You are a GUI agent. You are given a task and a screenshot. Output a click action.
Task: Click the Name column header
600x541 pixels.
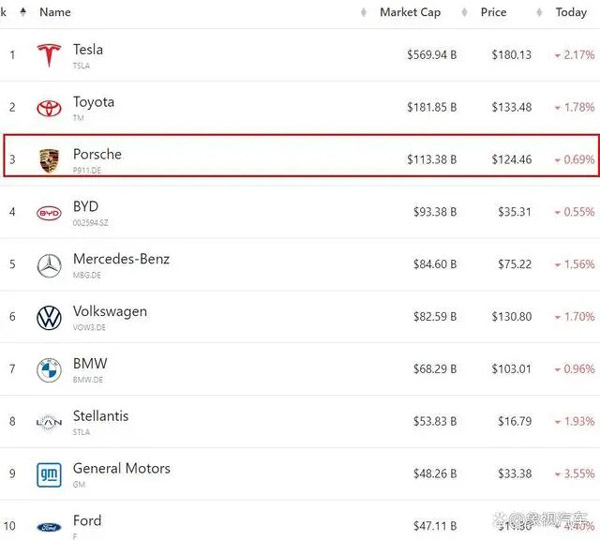click(x=55, y=12)
